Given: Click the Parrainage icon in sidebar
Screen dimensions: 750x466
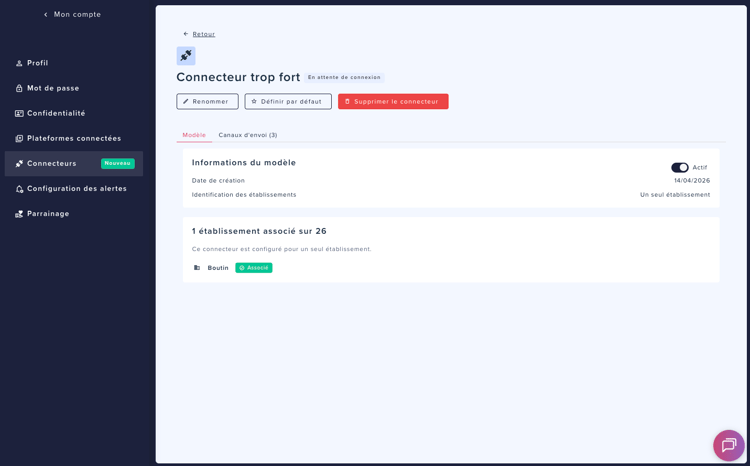Looking at the screenshot, I should click(x=19, y=214).
